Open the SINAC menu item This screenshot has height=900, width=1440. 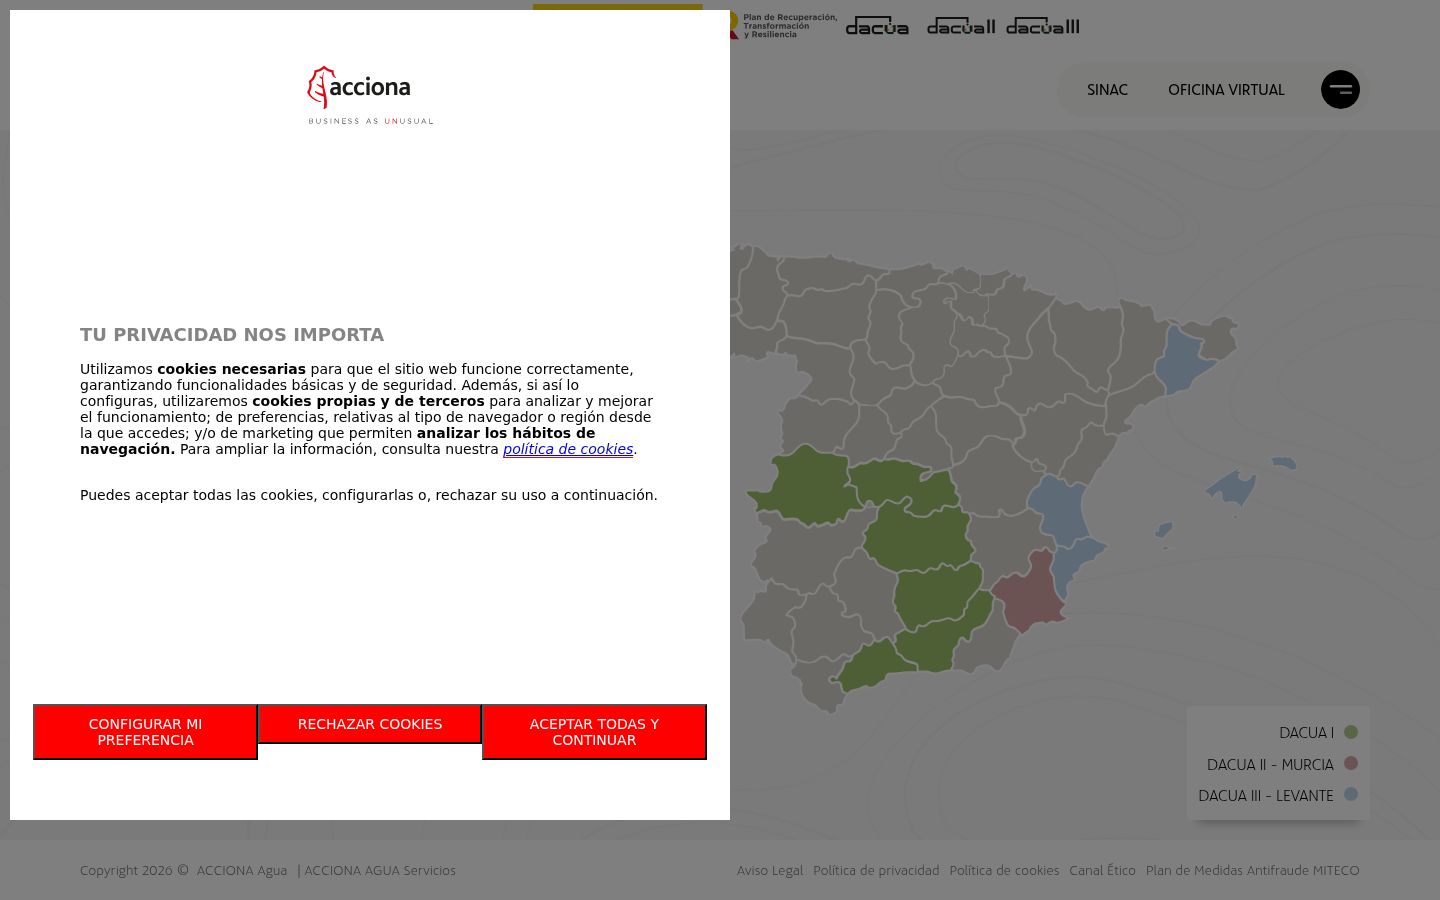pyautogui.click(x=1107, y=90)
